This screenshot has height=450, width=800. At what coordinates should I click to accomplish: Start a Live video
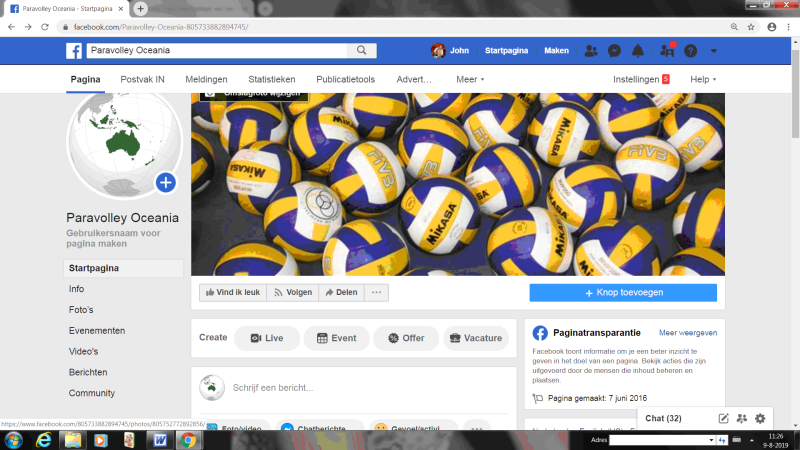[267, 338]
